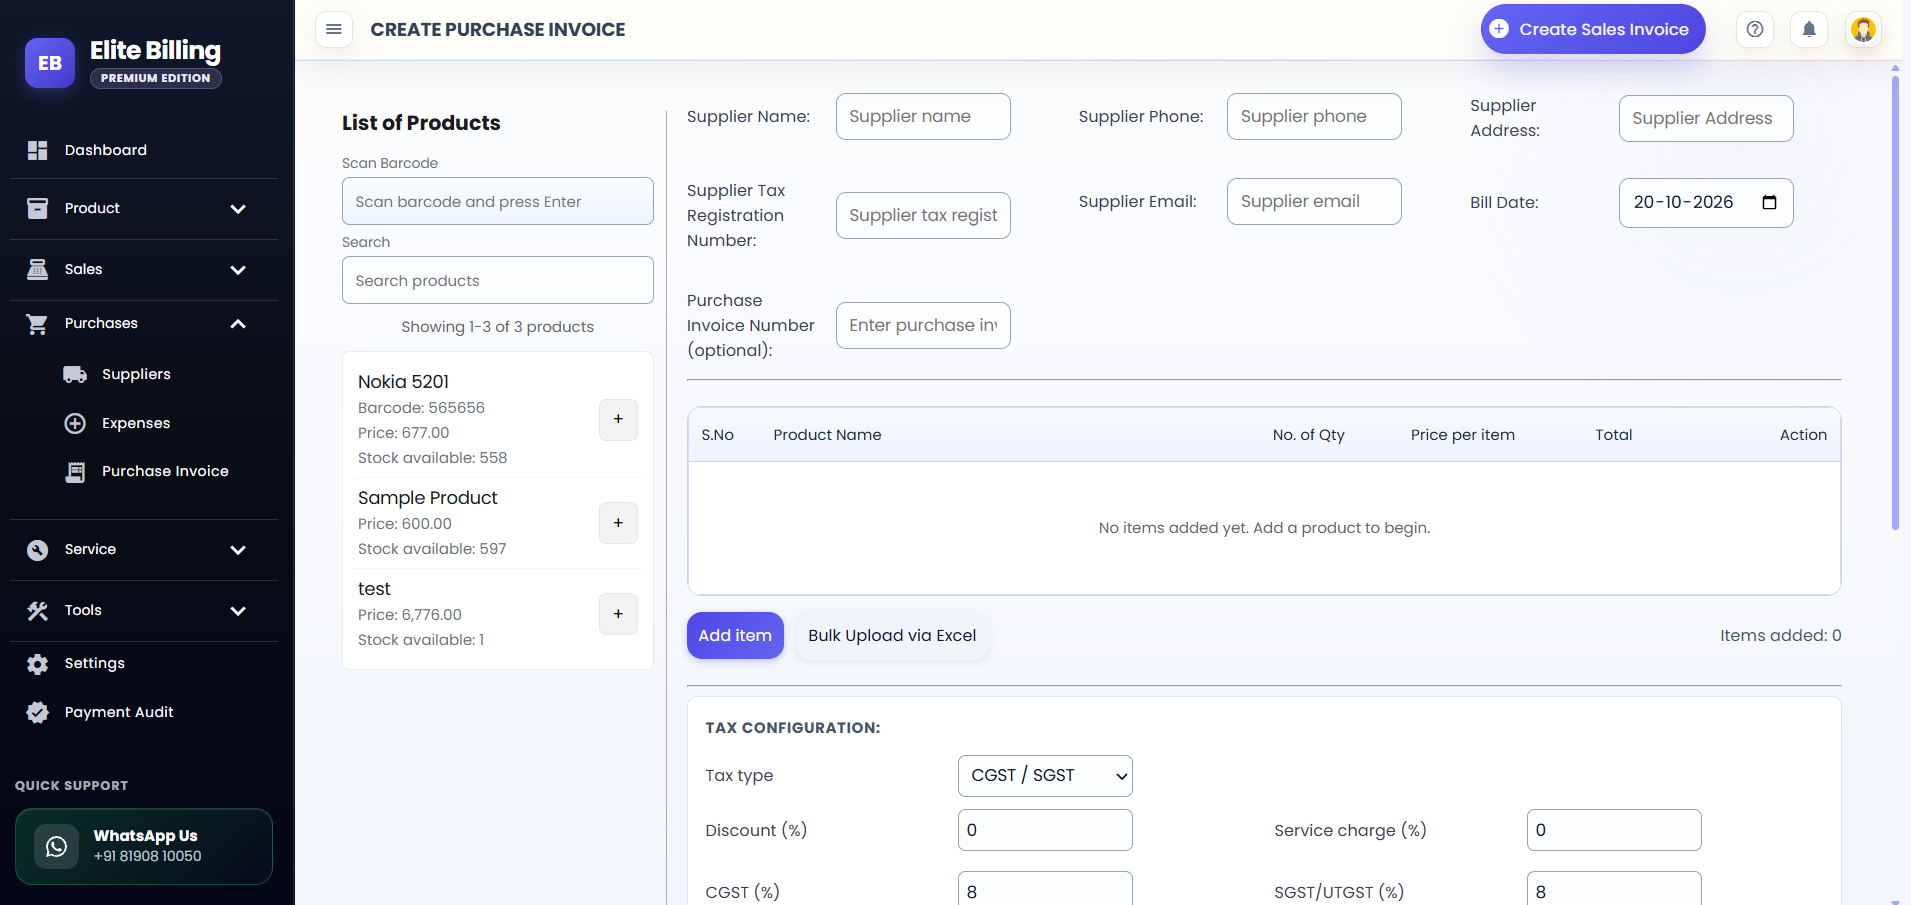Click the Add item button
The image size is (1911, 905).
735,635
